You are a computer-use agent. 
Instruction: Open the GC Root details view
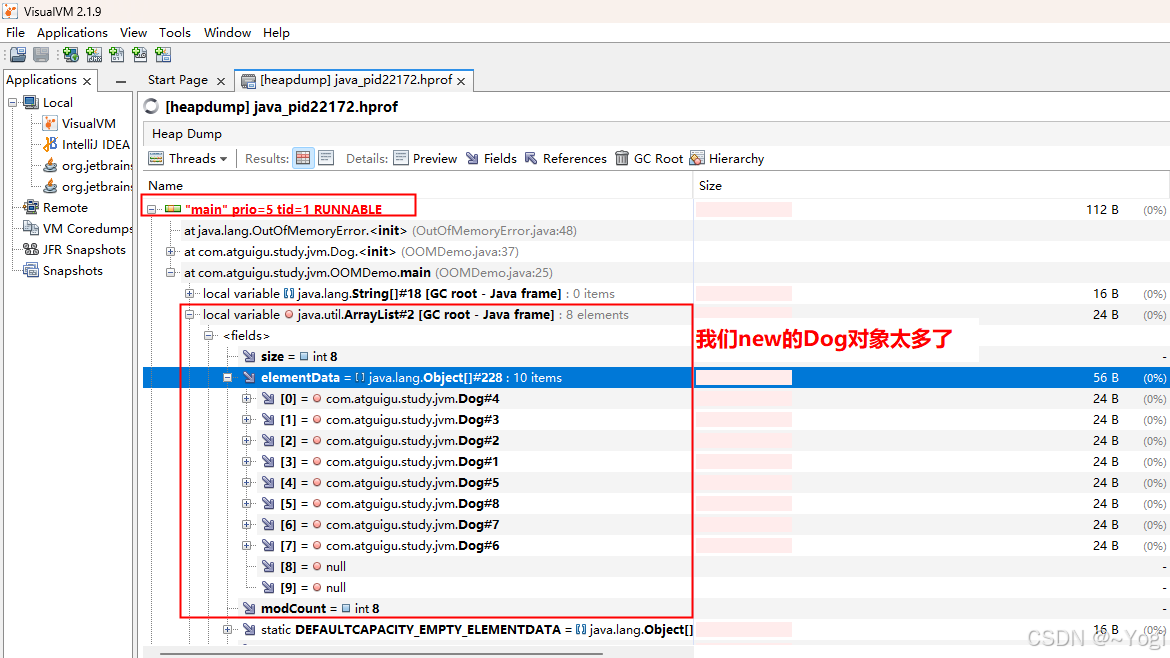(649, 158)
